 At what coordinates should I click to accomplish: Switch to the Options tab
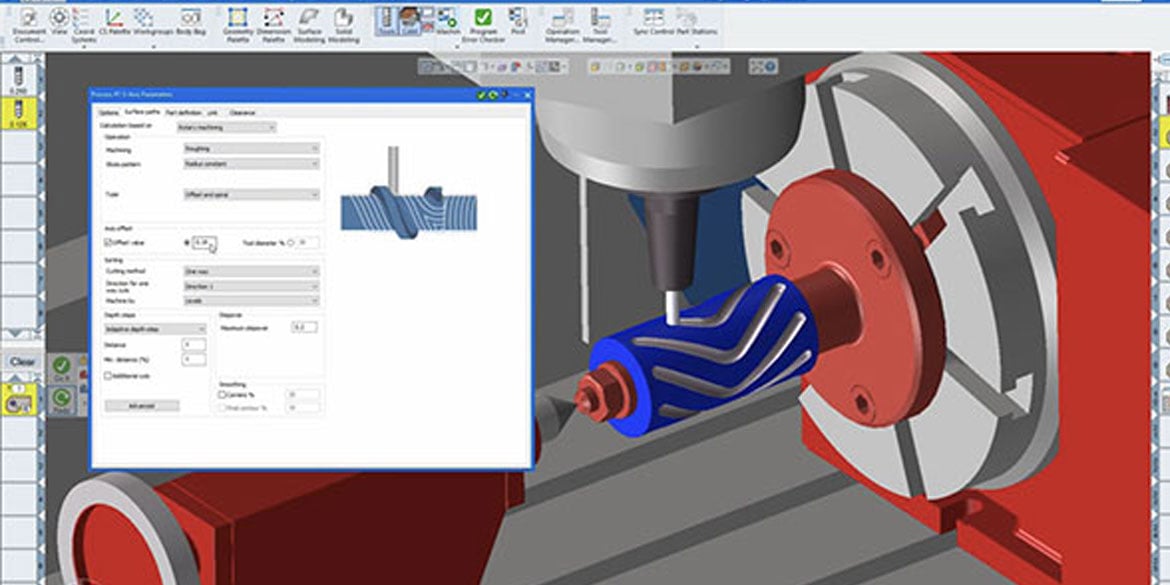click(x=109, y=113)
